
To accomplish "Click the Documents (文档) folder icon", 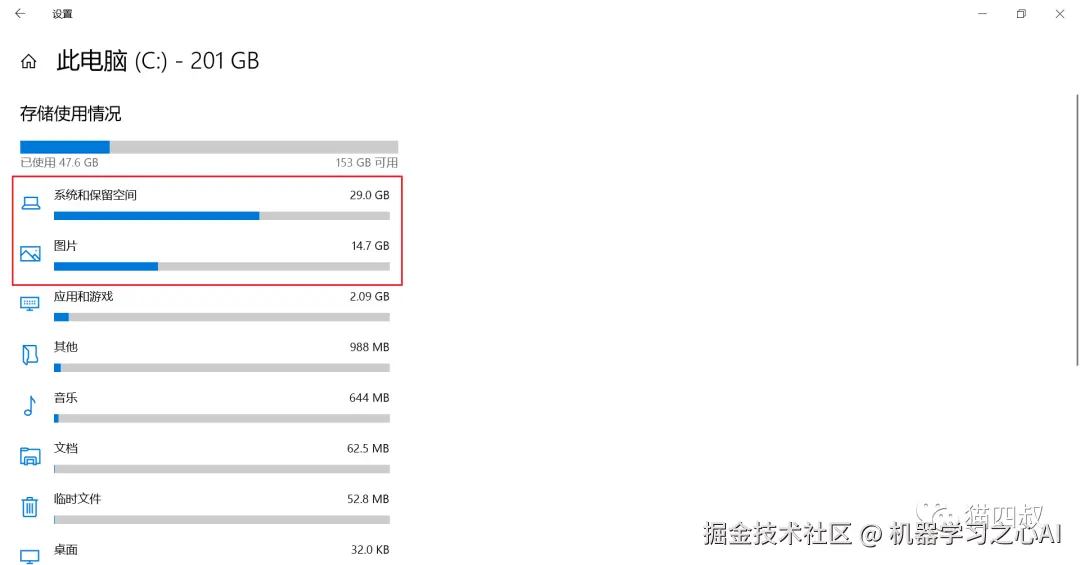I will pos(30,456).
